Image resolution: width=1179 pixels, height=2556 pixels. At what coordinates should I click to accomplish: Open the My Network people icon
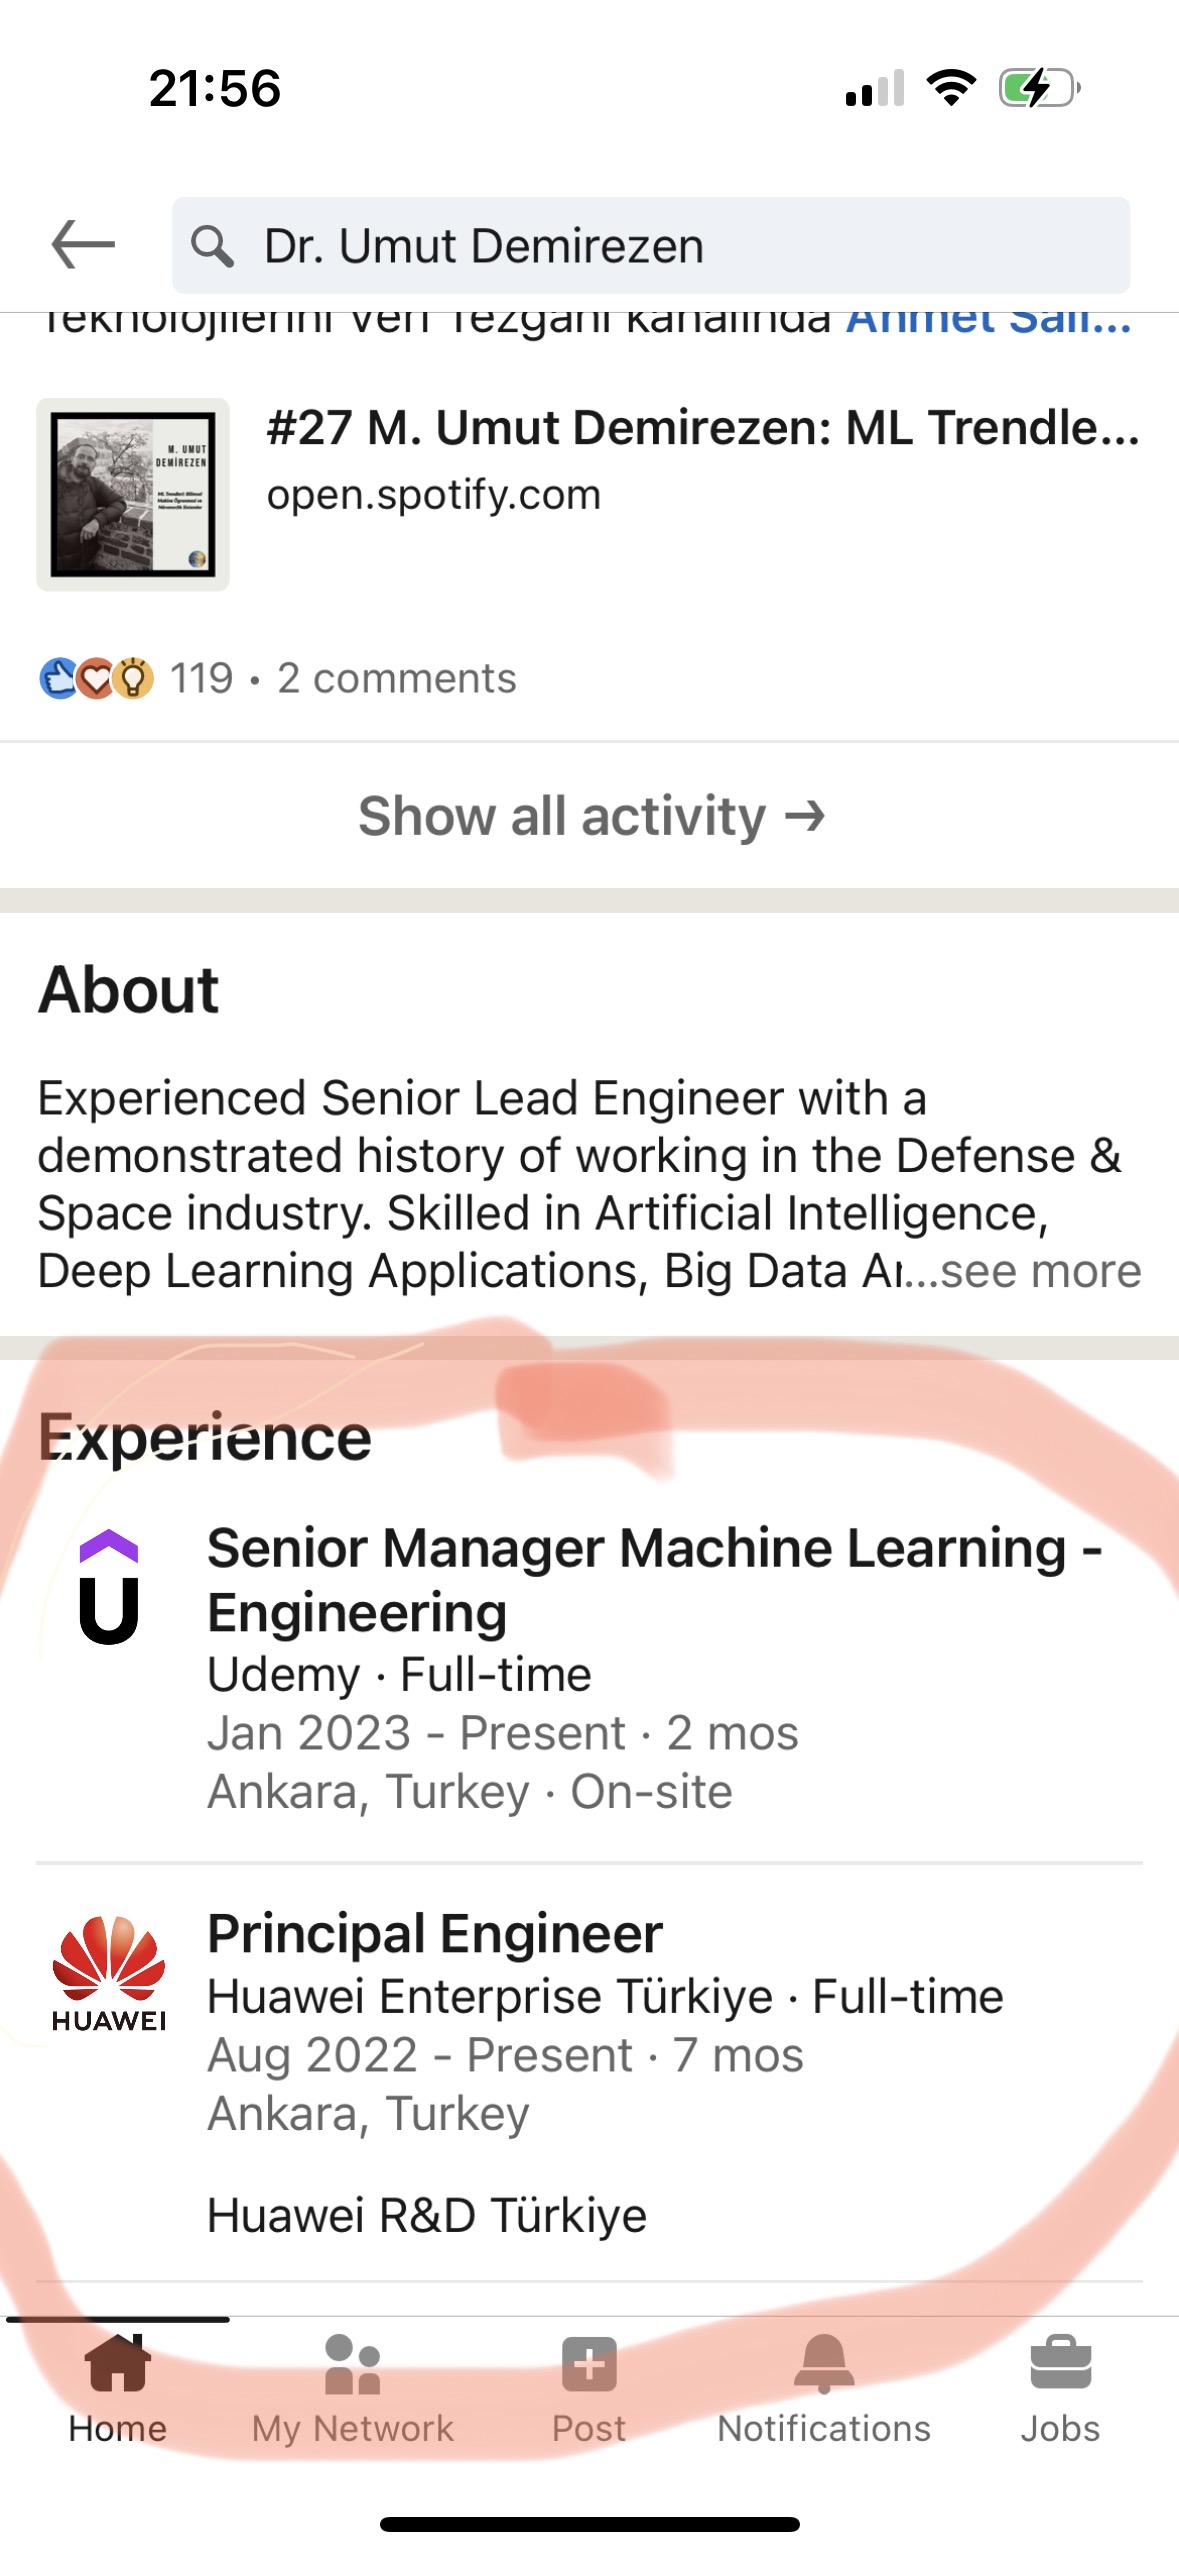coord(352,2364)
